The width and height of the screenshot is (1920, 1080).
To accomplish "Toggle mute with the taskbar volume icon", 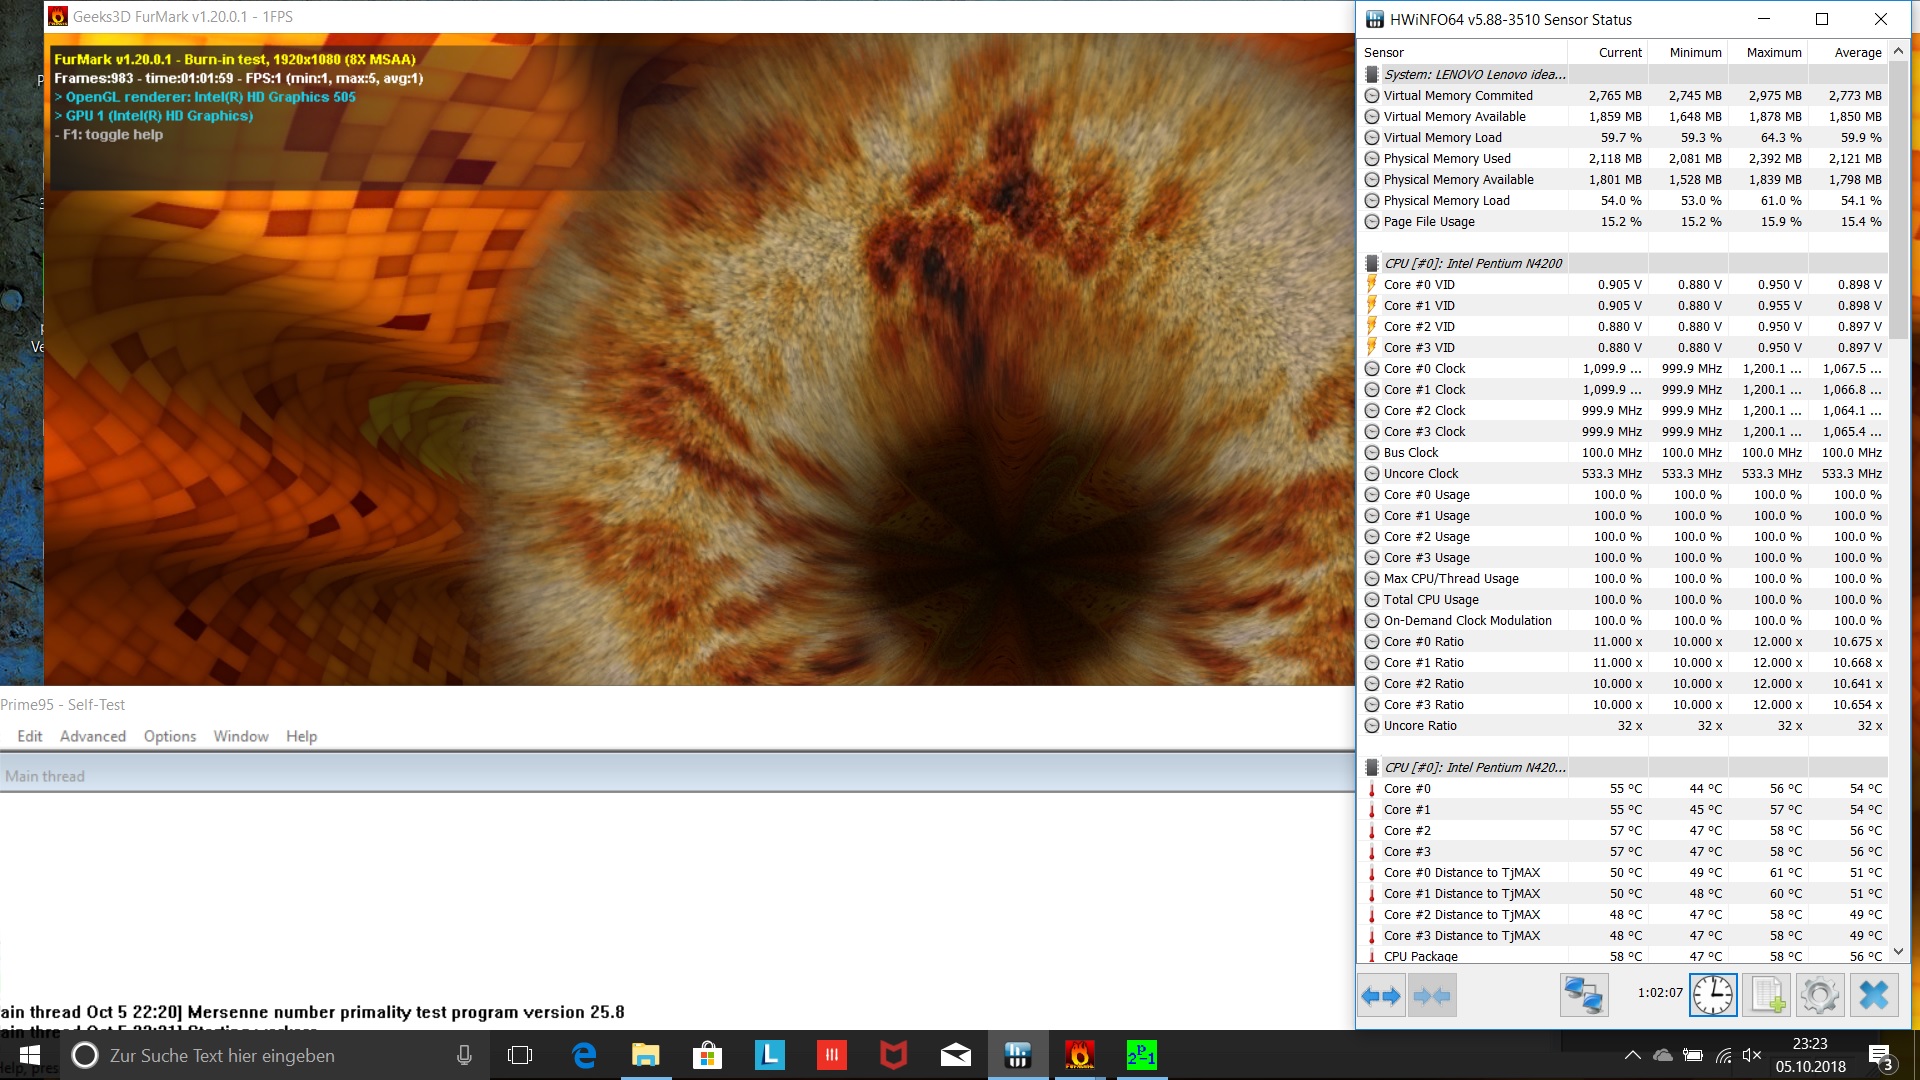I will point(1751,1055).
